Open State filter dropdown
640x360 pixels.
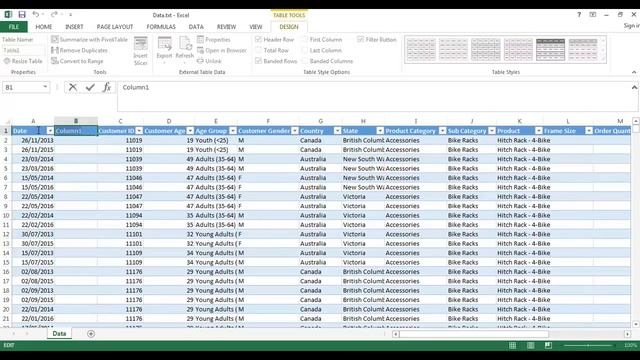[x=380, y=131]
